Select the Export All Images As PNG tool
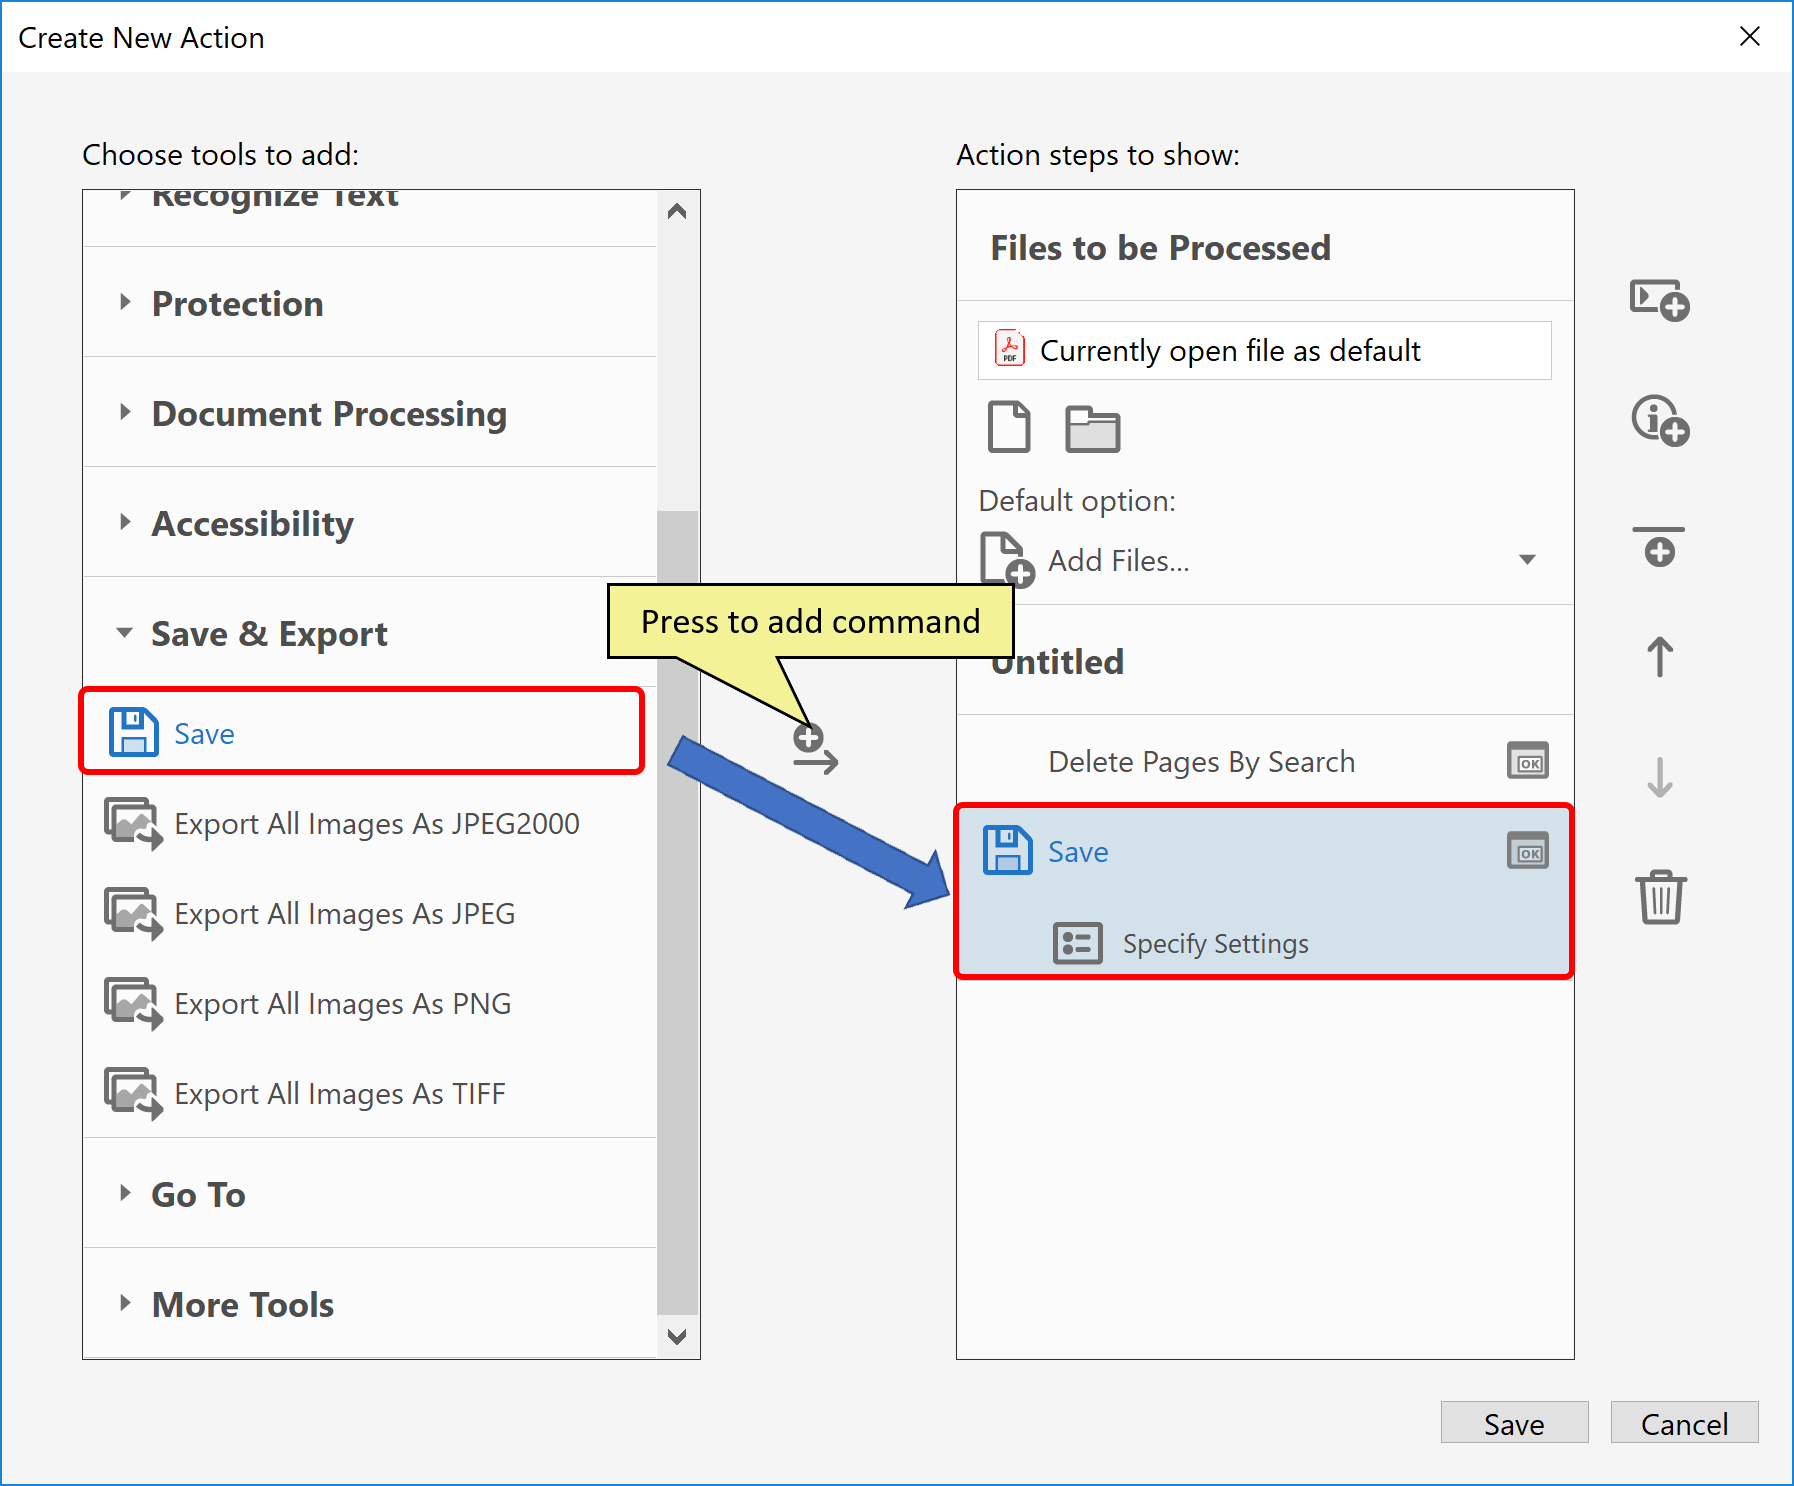1794x1486 pixels. click(x=342, y=1003)
